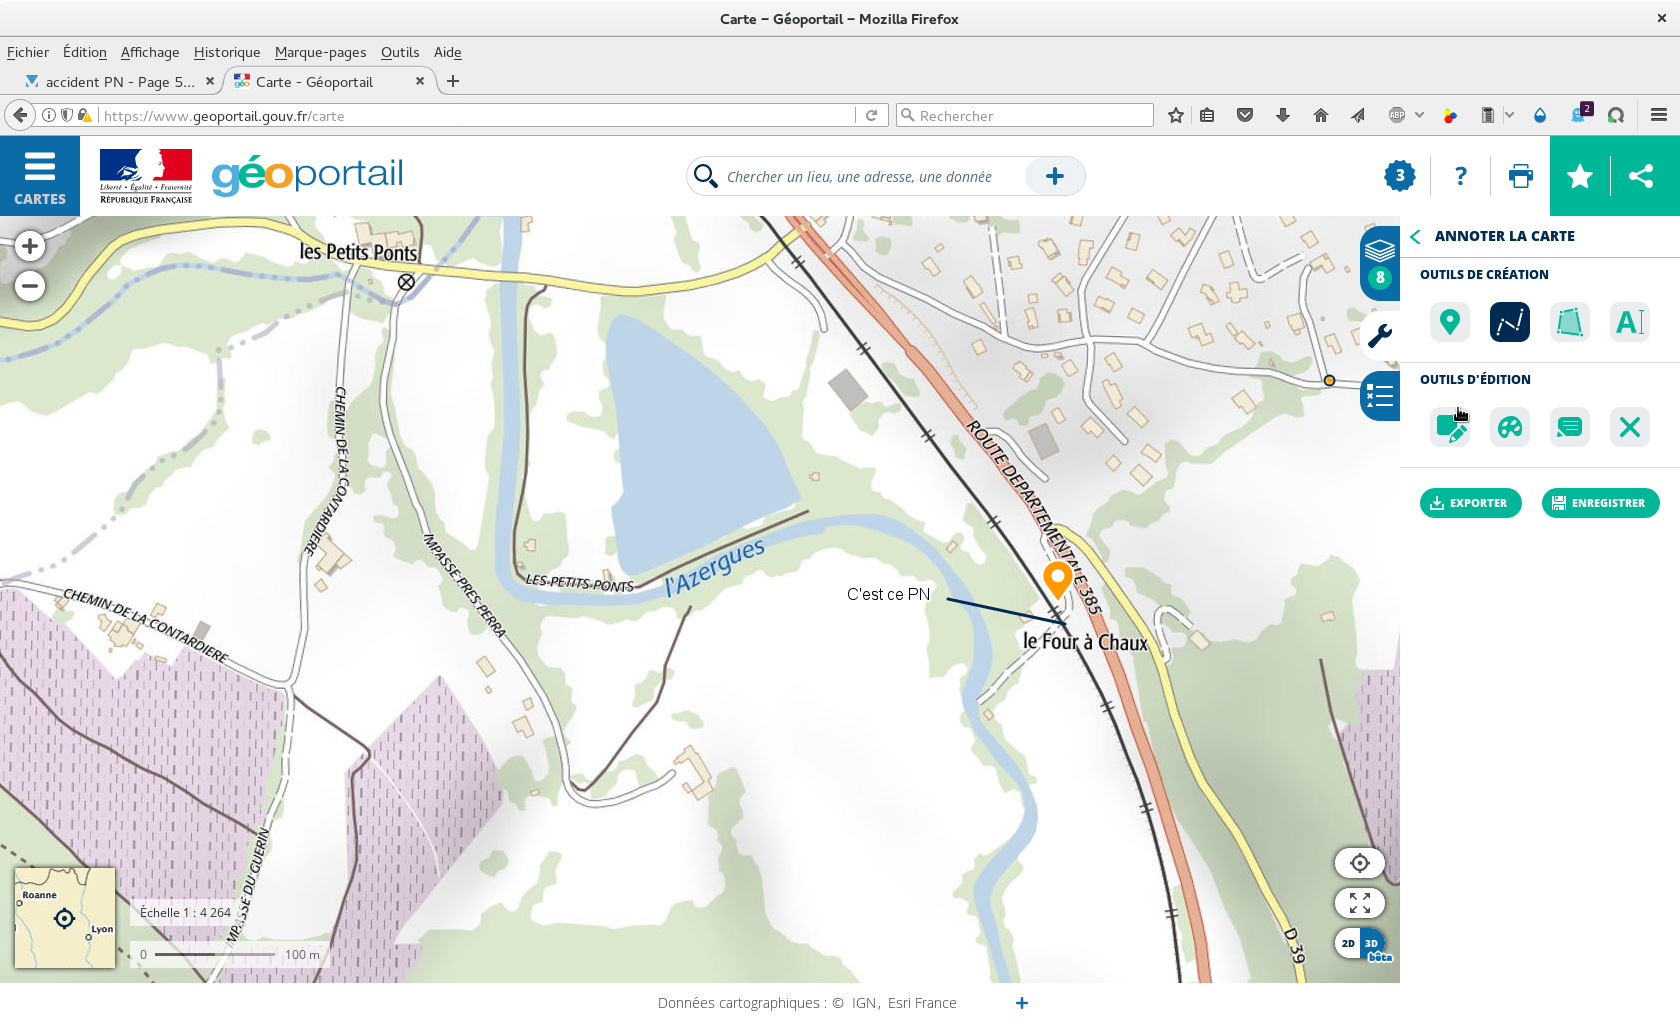Expand the map data attribution plus
The height and width of the screenshot is (1023, 1680).
[x=1021, y=1003]
